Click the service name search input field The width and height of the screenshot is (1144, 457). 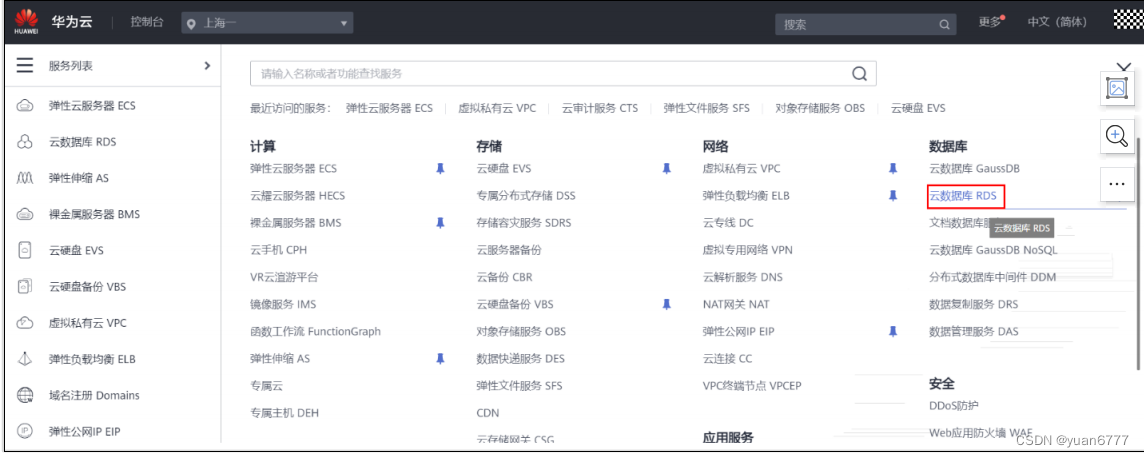tap(563, 74)
